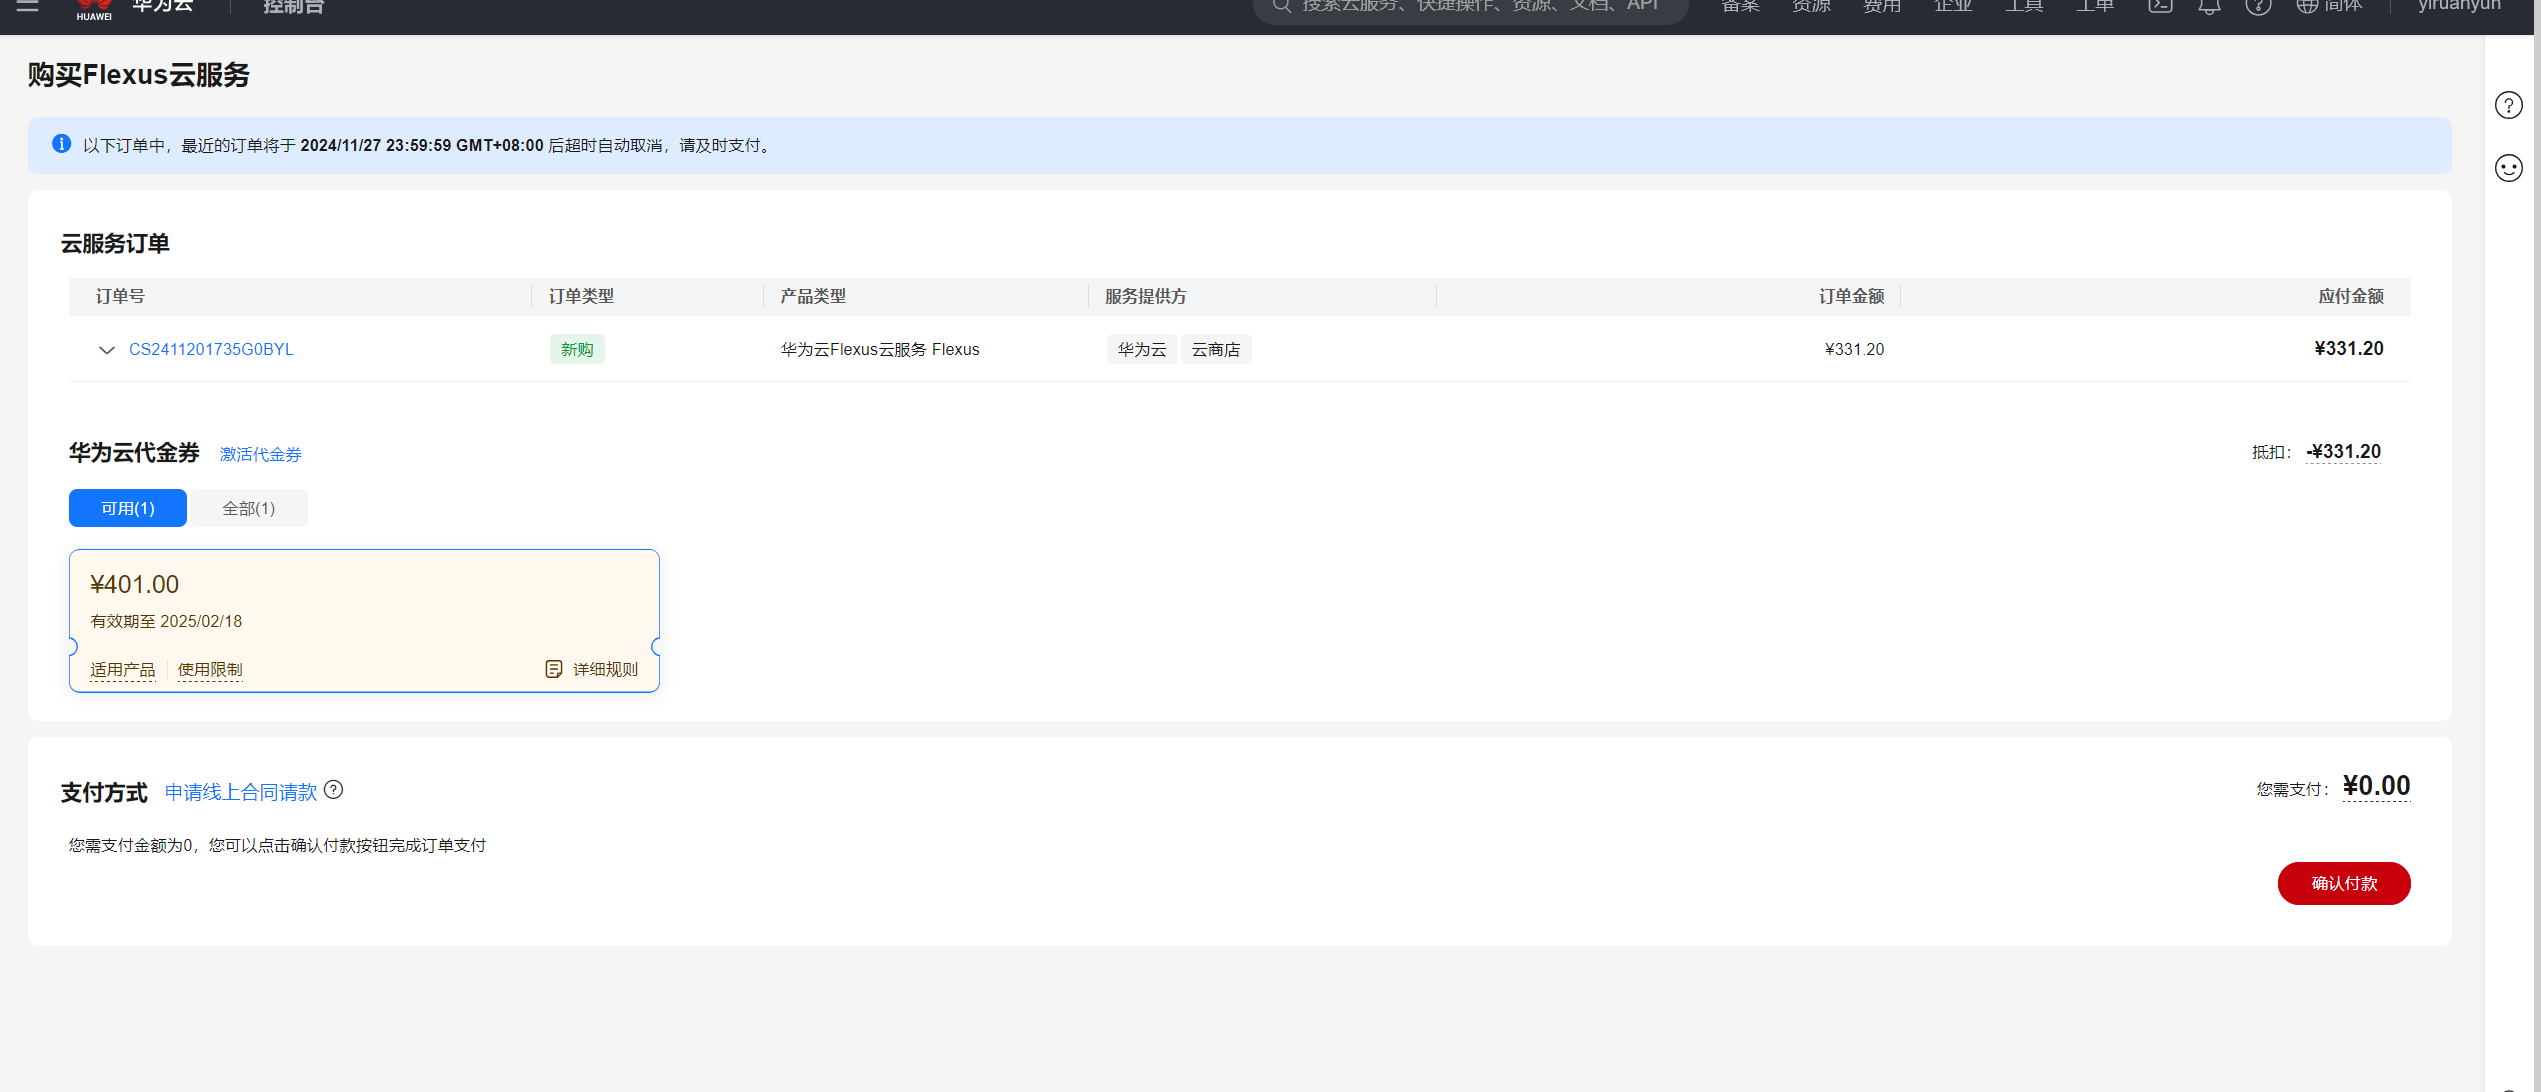The image size is (2541, 1092).
Task: Click the 确认付款 button
Action: click(x=2344, y=883)
